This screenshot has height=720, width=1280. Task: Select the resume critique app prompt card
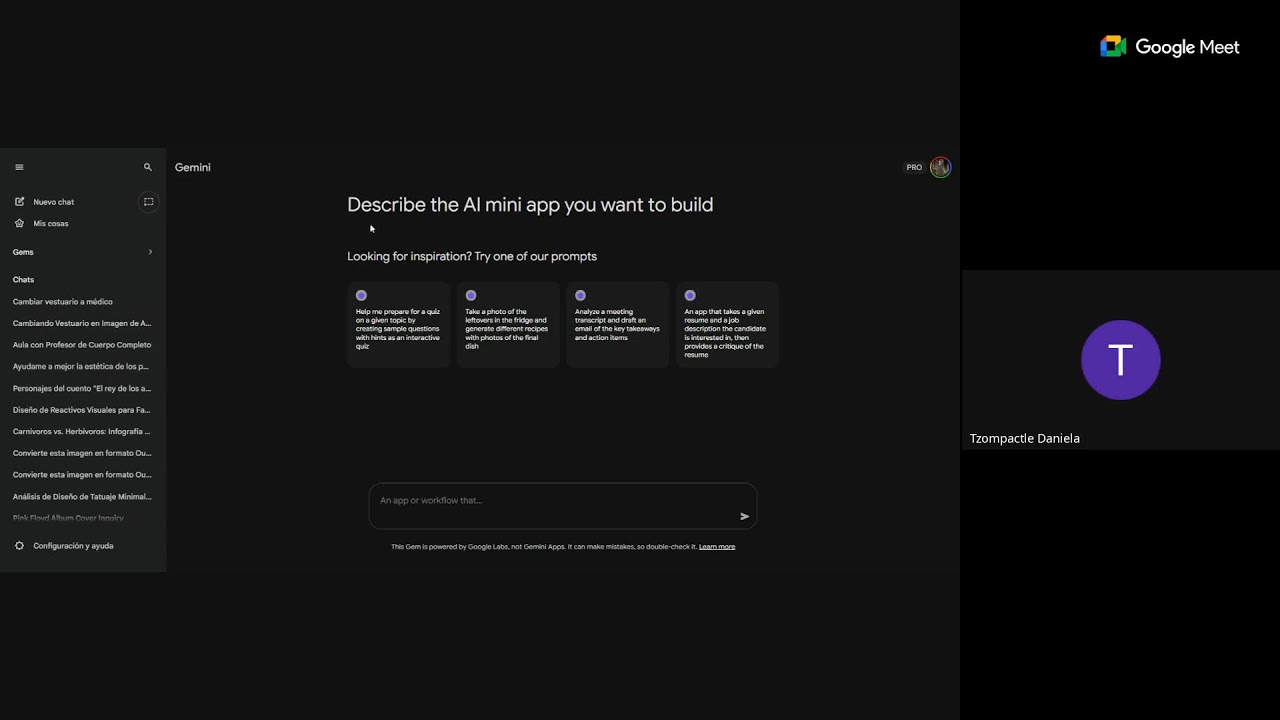point(727,325)
